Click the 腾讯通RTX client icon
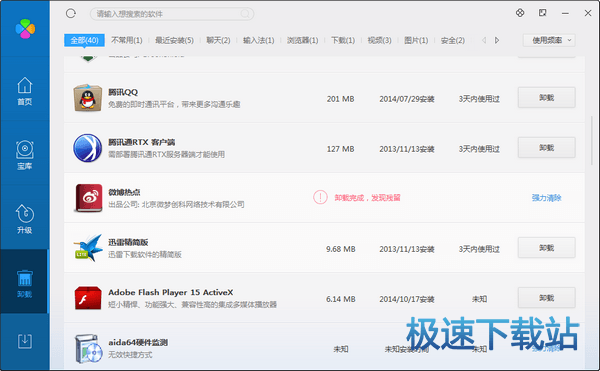600x371 pixels. click(88, 148)
